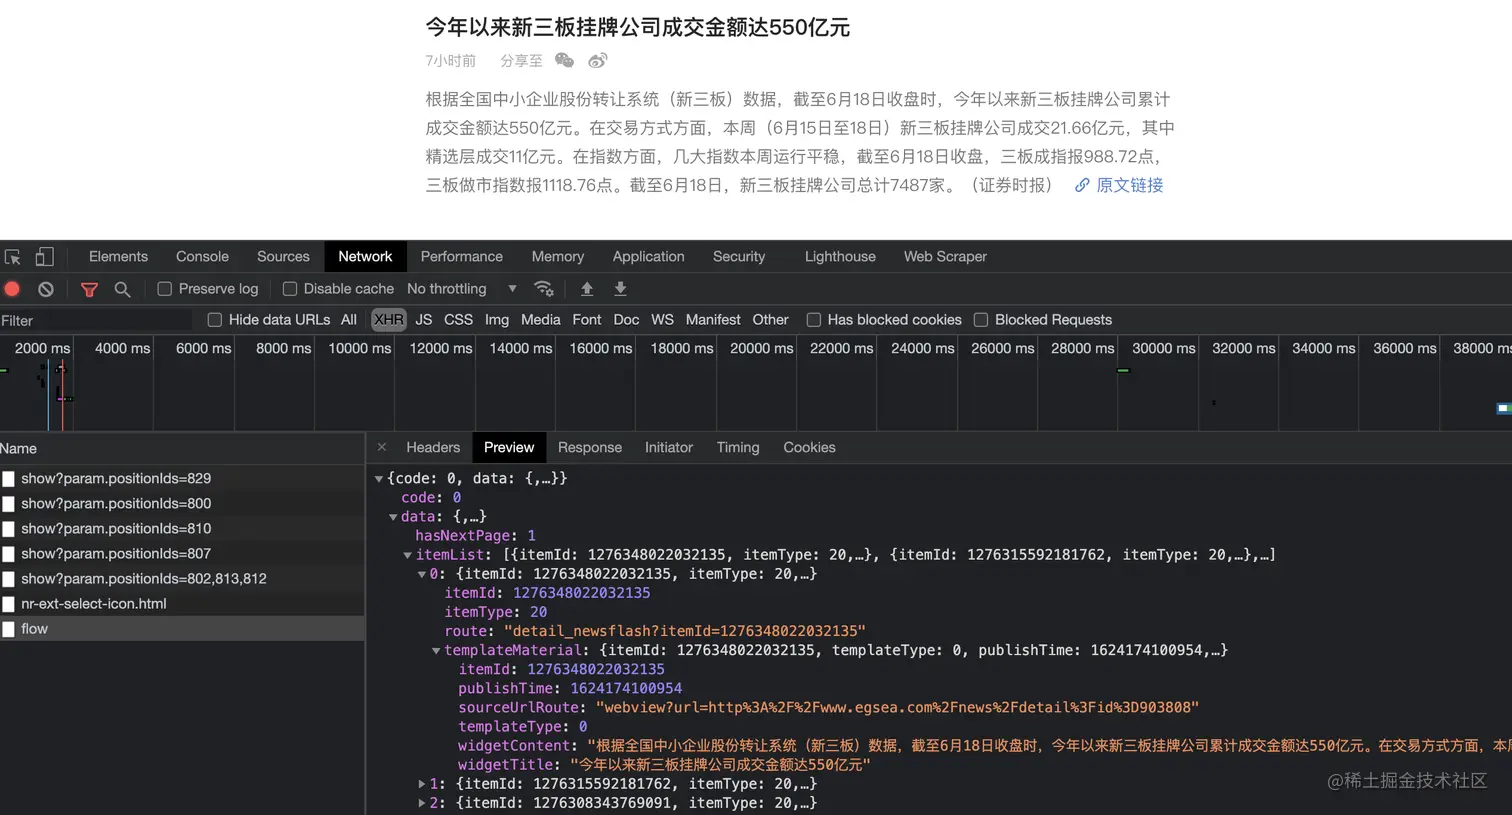
Task: Show the request Headers tab
Action: [x=433, y=447]
